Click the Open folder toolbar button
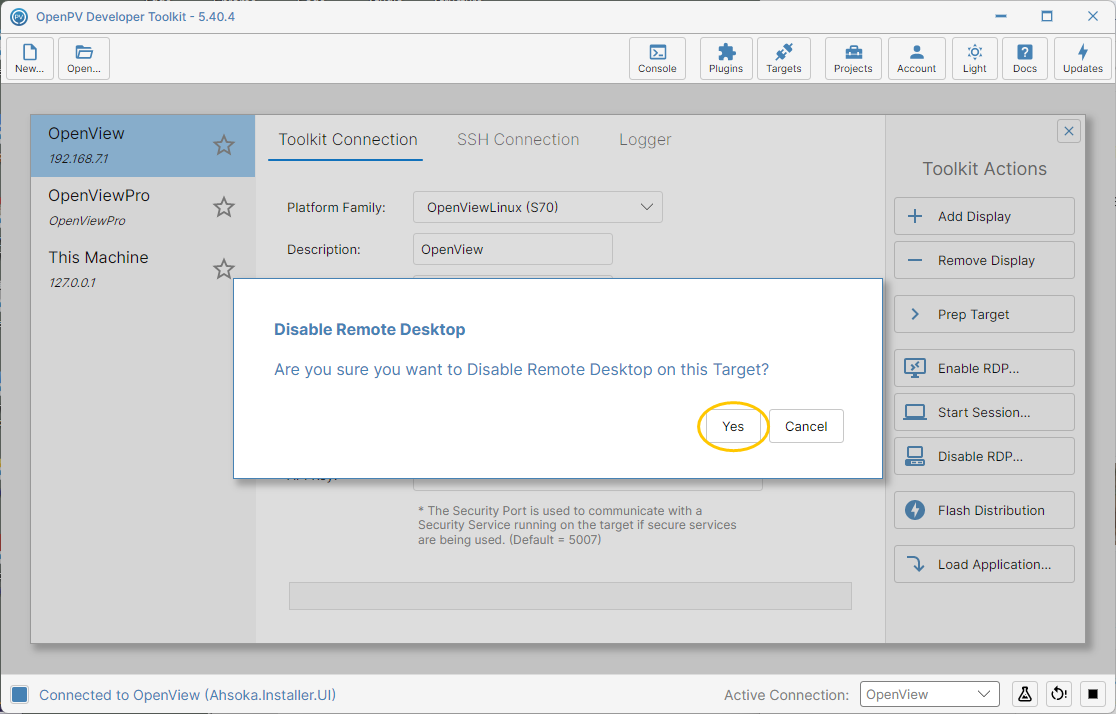 pyautogui.click(x=84, y=58)
